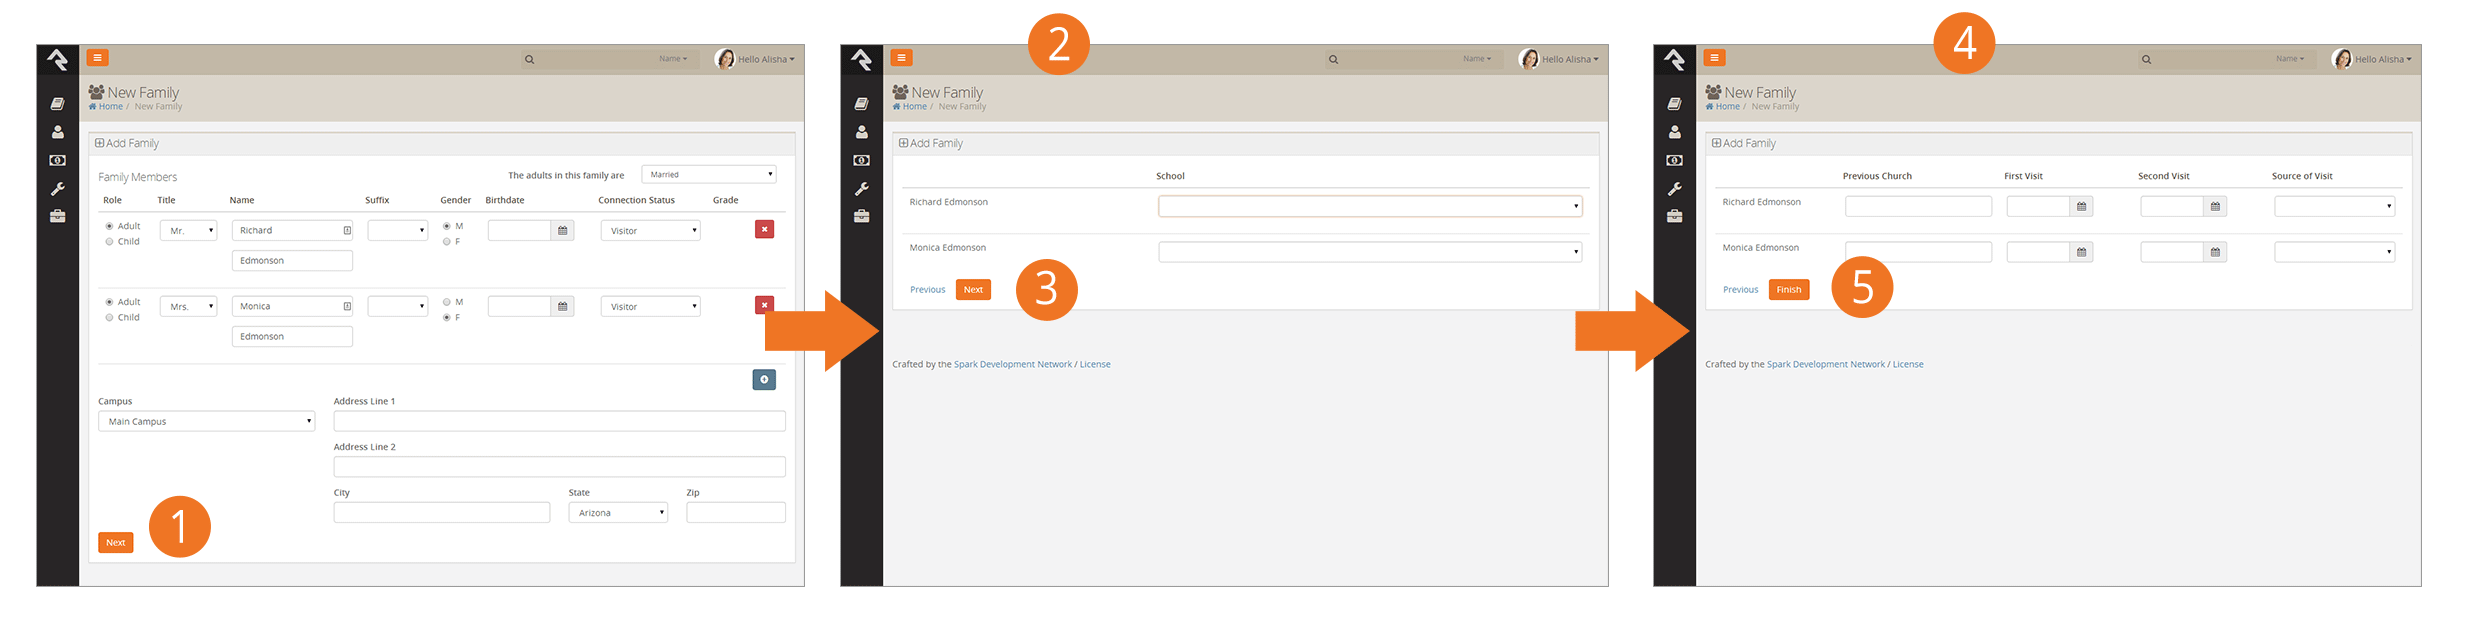Toggle the orange hamburger menu on the Previous Church screen

click(1715, 58)
